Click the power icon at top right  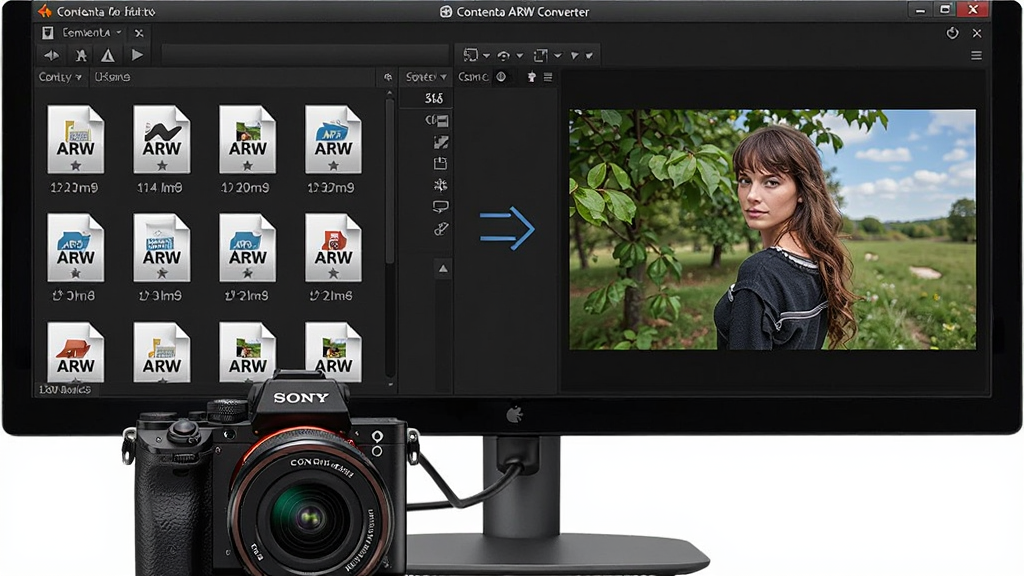[953, 33]
